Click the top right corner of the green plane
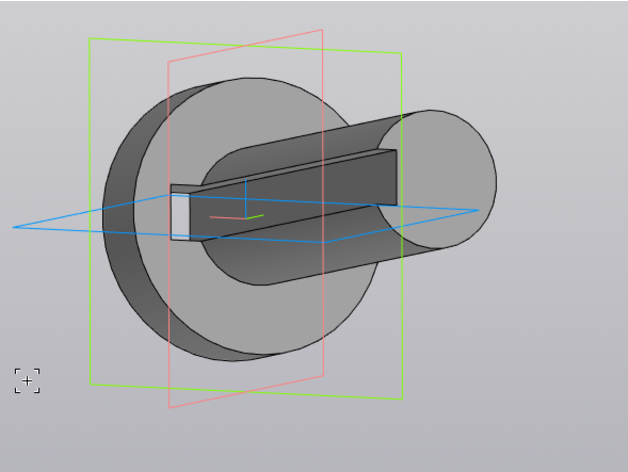Image resolution: width=628 pixels, height=472 pixels. pyautogui.click(x=400, y=53)
